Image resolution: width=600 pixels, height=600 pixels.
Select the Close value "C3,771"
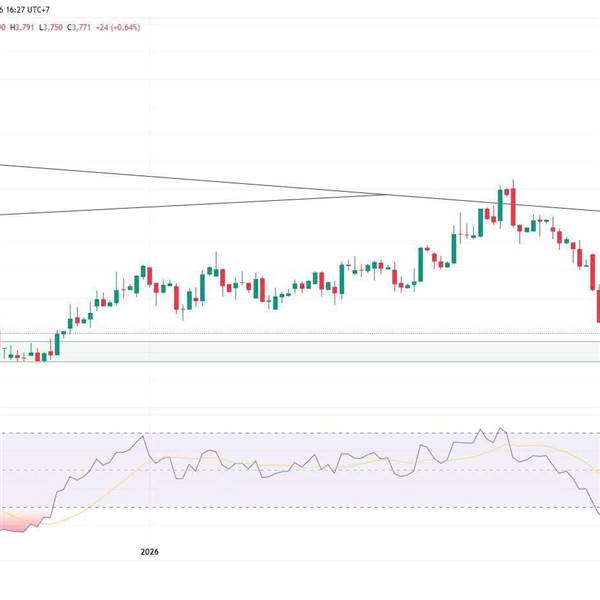point(79,28)
